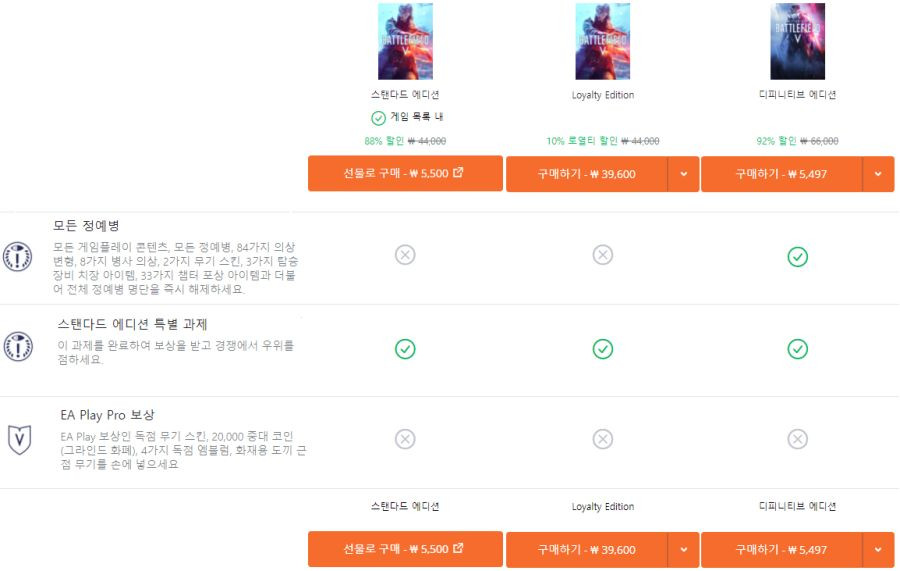Click the EA Play Pro shield icon
Image resolution: width=900 pixels, height=571 pixels.
tap(20, 440)
